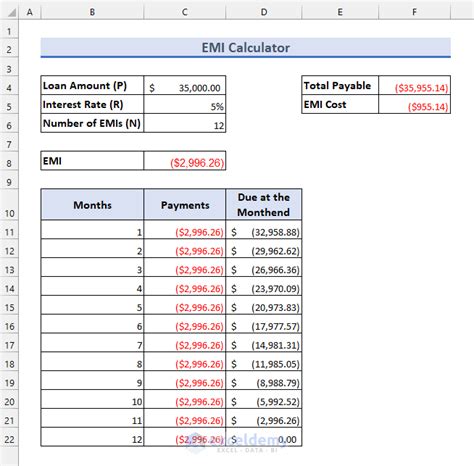Screen dimensions: 474x466
Task: Select column C header
Action: point(185,12)
